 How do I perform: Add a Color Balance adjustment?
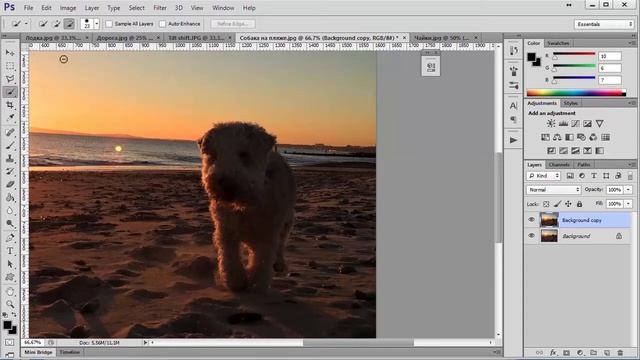pos(557,137)
